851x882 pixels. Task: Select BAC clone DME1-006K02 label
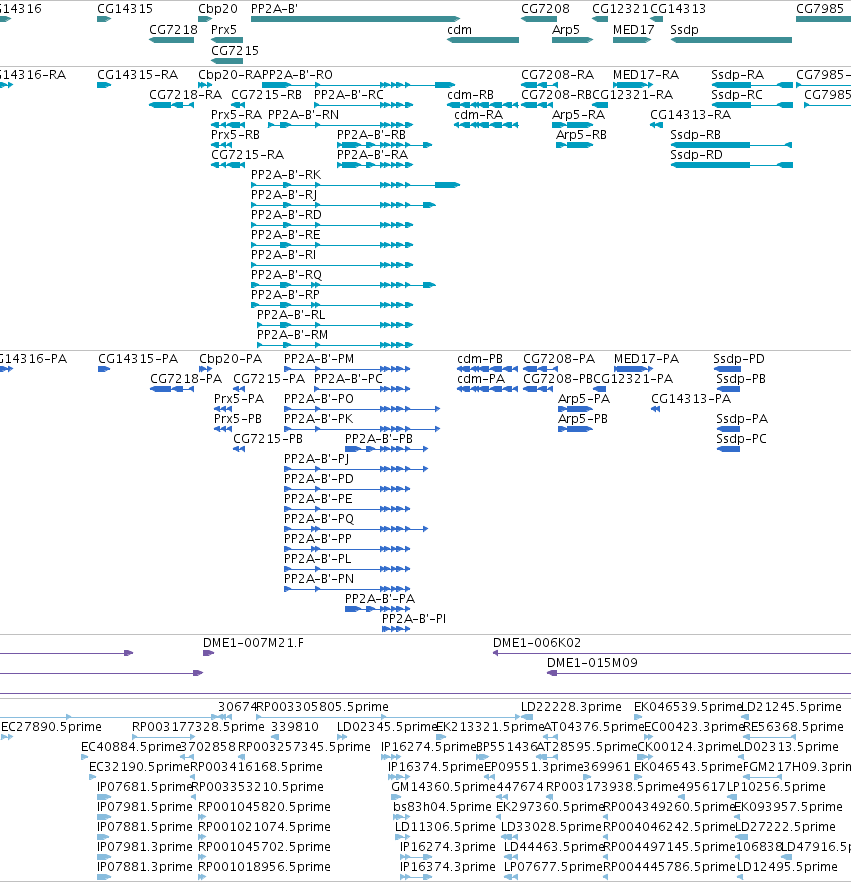537,643
